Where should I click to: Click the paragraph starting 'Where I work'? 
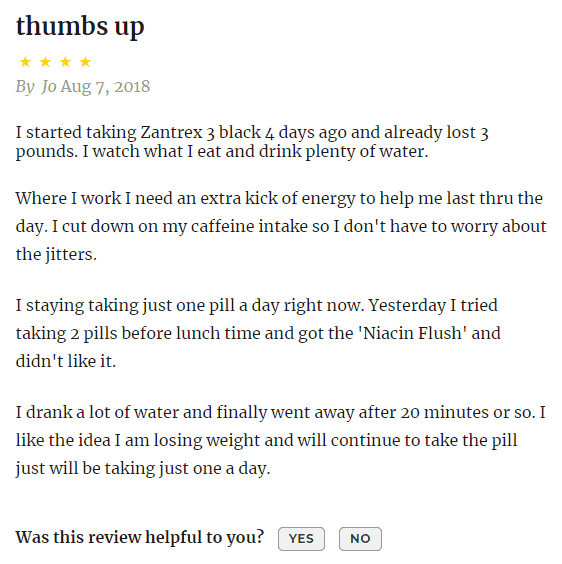[x=281, y=226]
